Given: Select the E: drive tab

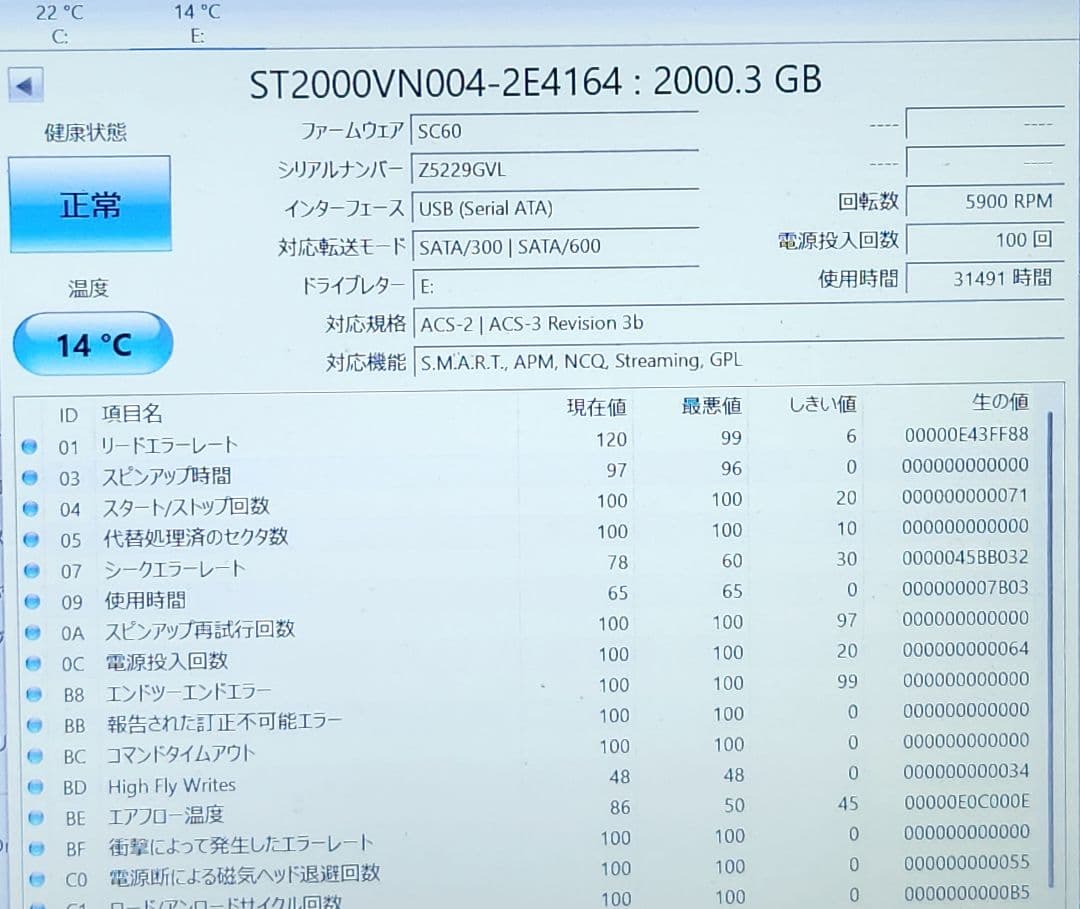Looking at the screenshot, I should [196, 22].
